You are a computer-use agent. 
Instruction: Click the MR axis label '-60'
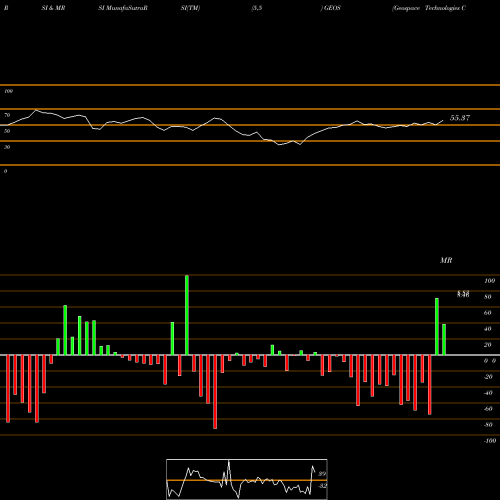click(x=488, y=409)
